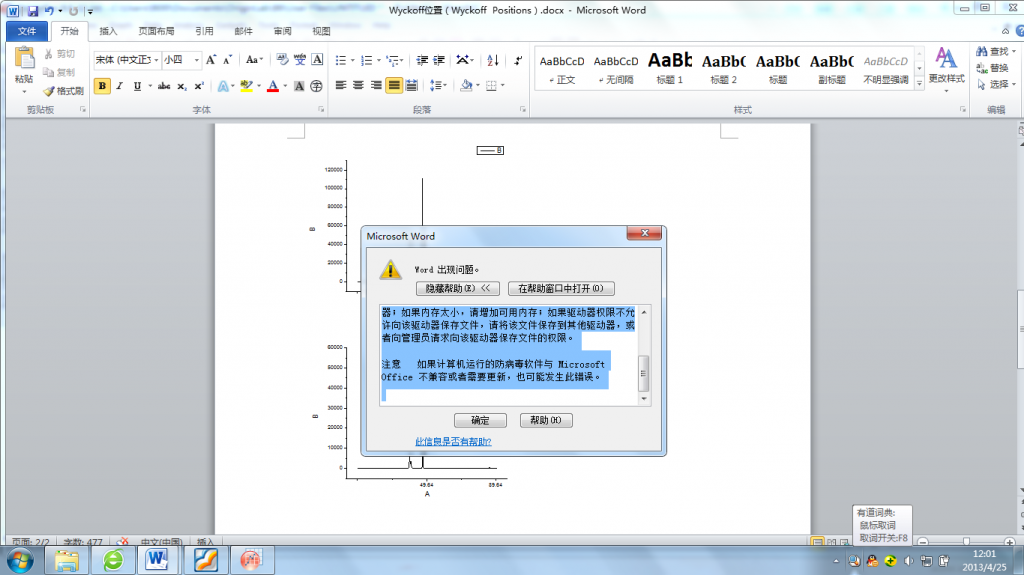Click the Text Effects icon
Viewport: 1024px width, 575px height.
click(223, 86)
